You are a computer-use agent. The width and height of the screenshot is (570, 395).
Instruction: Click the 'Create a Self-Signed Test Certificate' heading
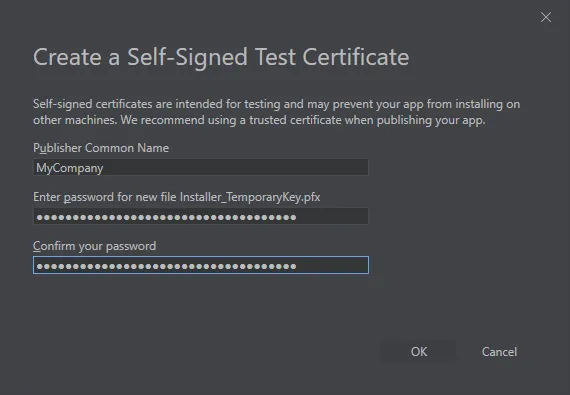[x=221, y=57]
